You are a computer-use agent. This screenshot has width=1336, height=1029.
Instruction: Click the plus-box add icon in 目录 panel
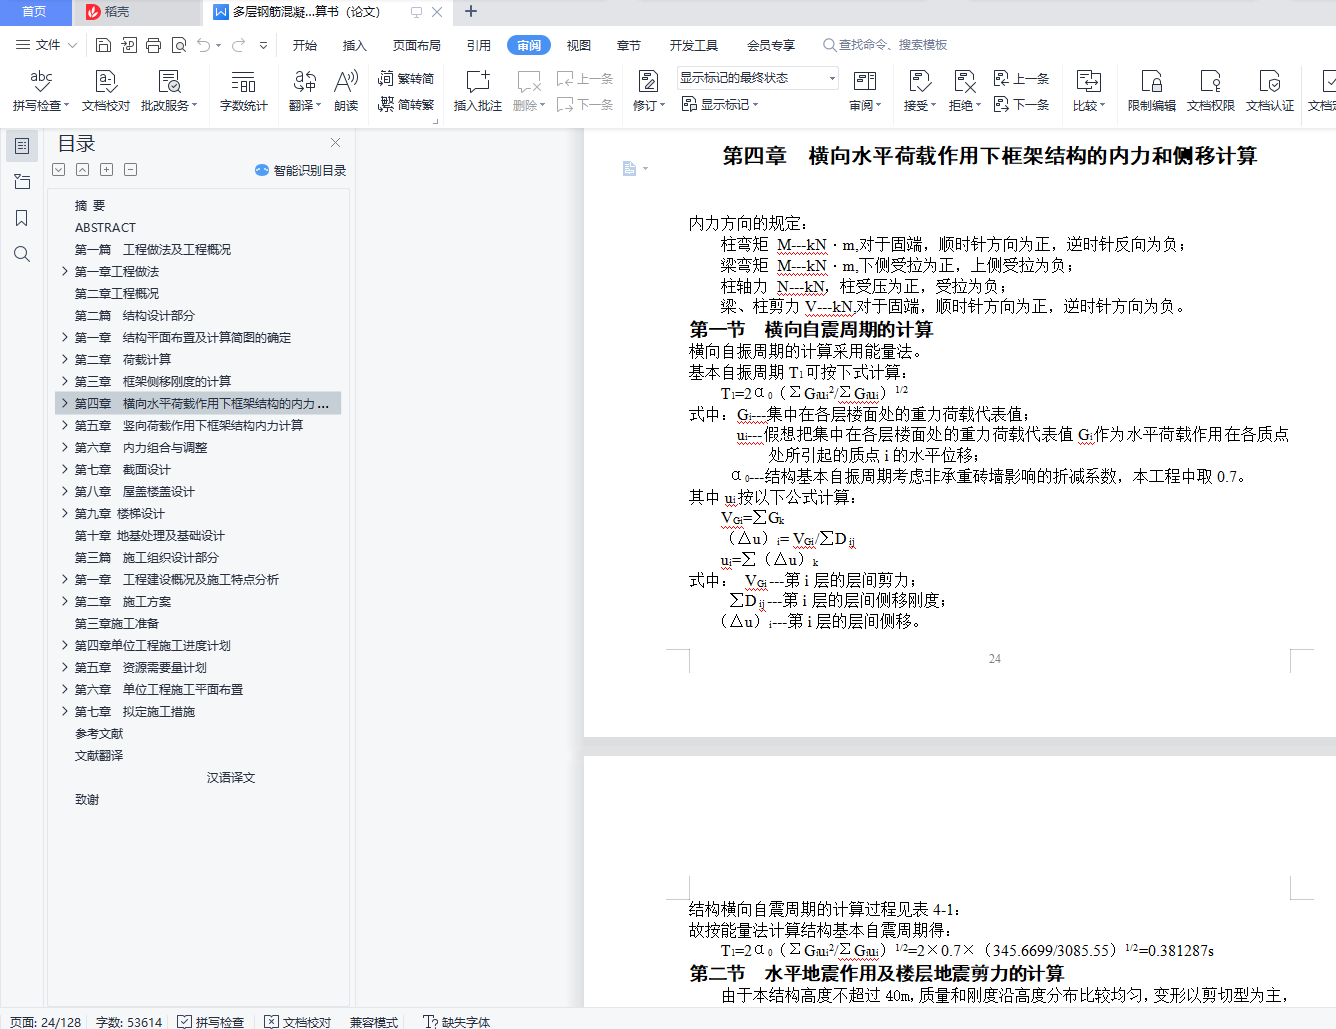tap(106, 170)
